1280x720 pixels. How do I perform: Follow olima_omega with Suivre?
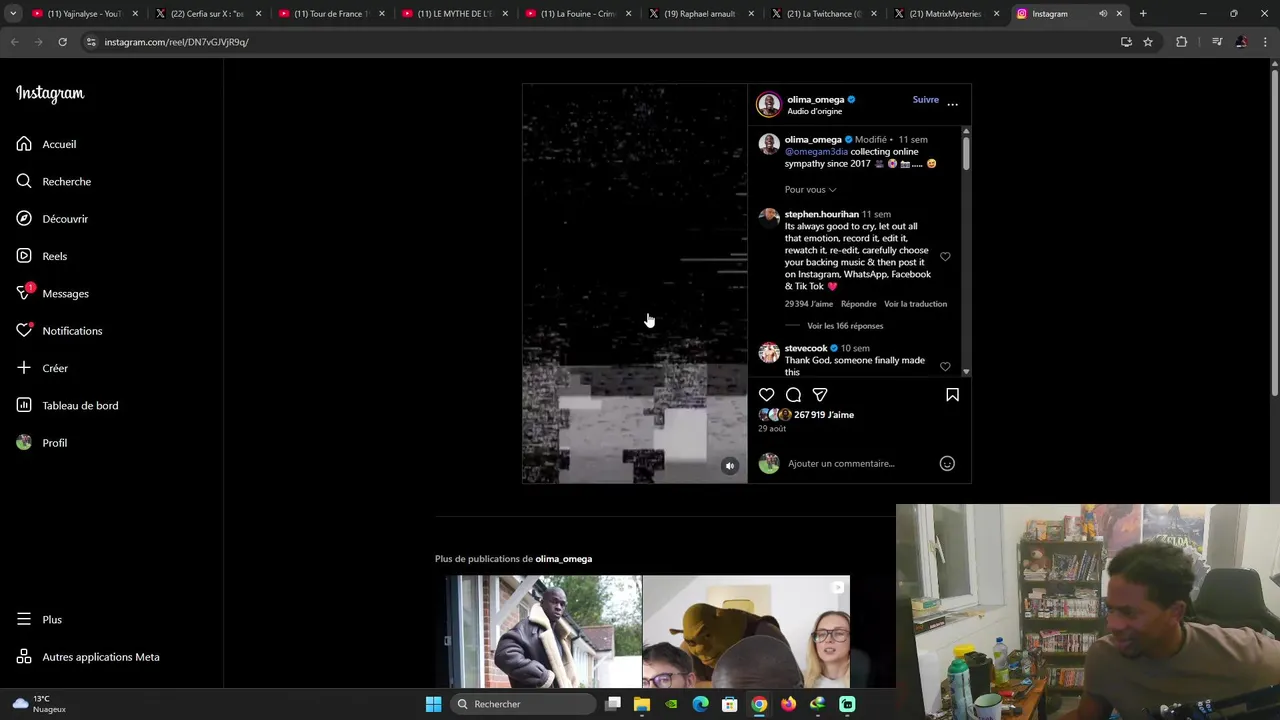(x=925, y=100)
